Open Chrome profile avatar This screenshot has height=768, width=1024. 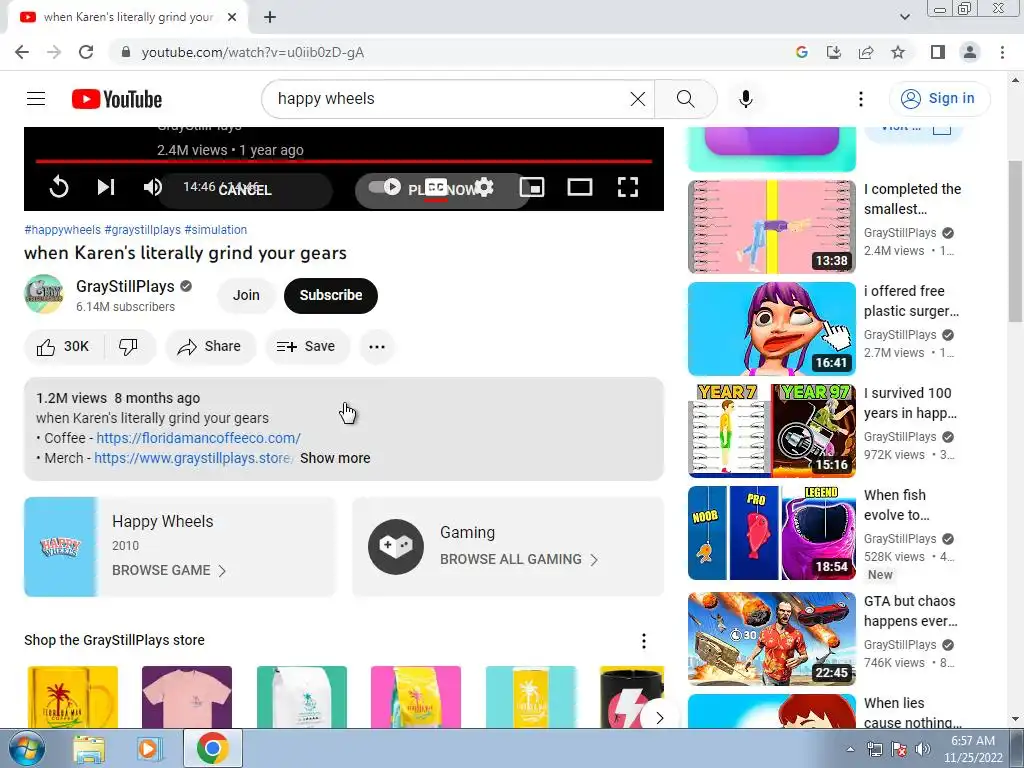point(970,52)
